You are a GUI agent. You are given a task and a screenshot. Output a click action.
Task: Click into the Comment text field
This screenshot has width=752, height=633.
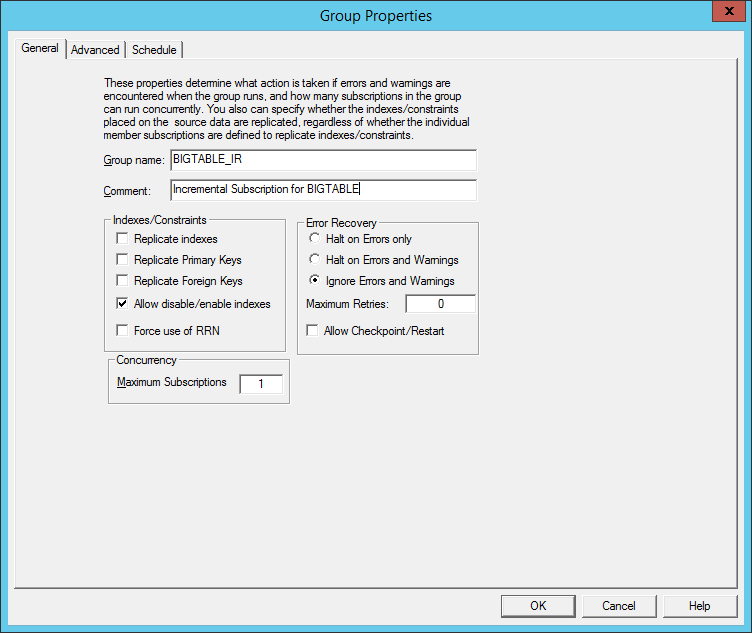323,189
